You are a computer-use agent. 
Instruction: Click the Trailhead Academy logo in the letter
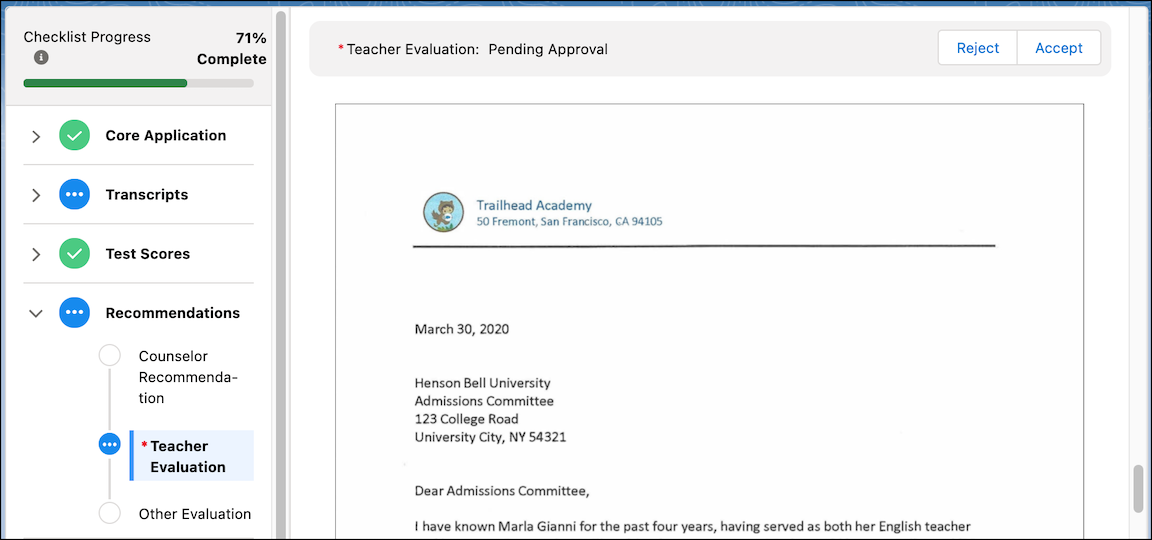tap(443, 212)
